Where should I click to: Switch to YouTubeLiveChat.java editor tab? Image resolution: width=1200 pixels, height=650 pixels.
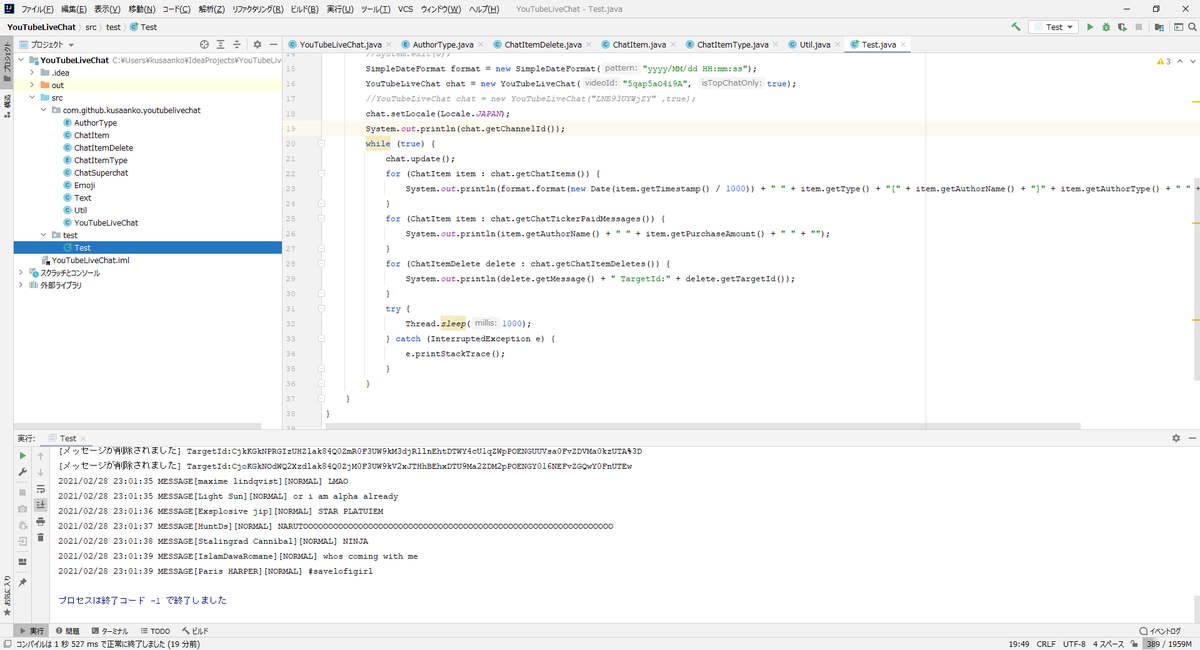tap(340, 44)
